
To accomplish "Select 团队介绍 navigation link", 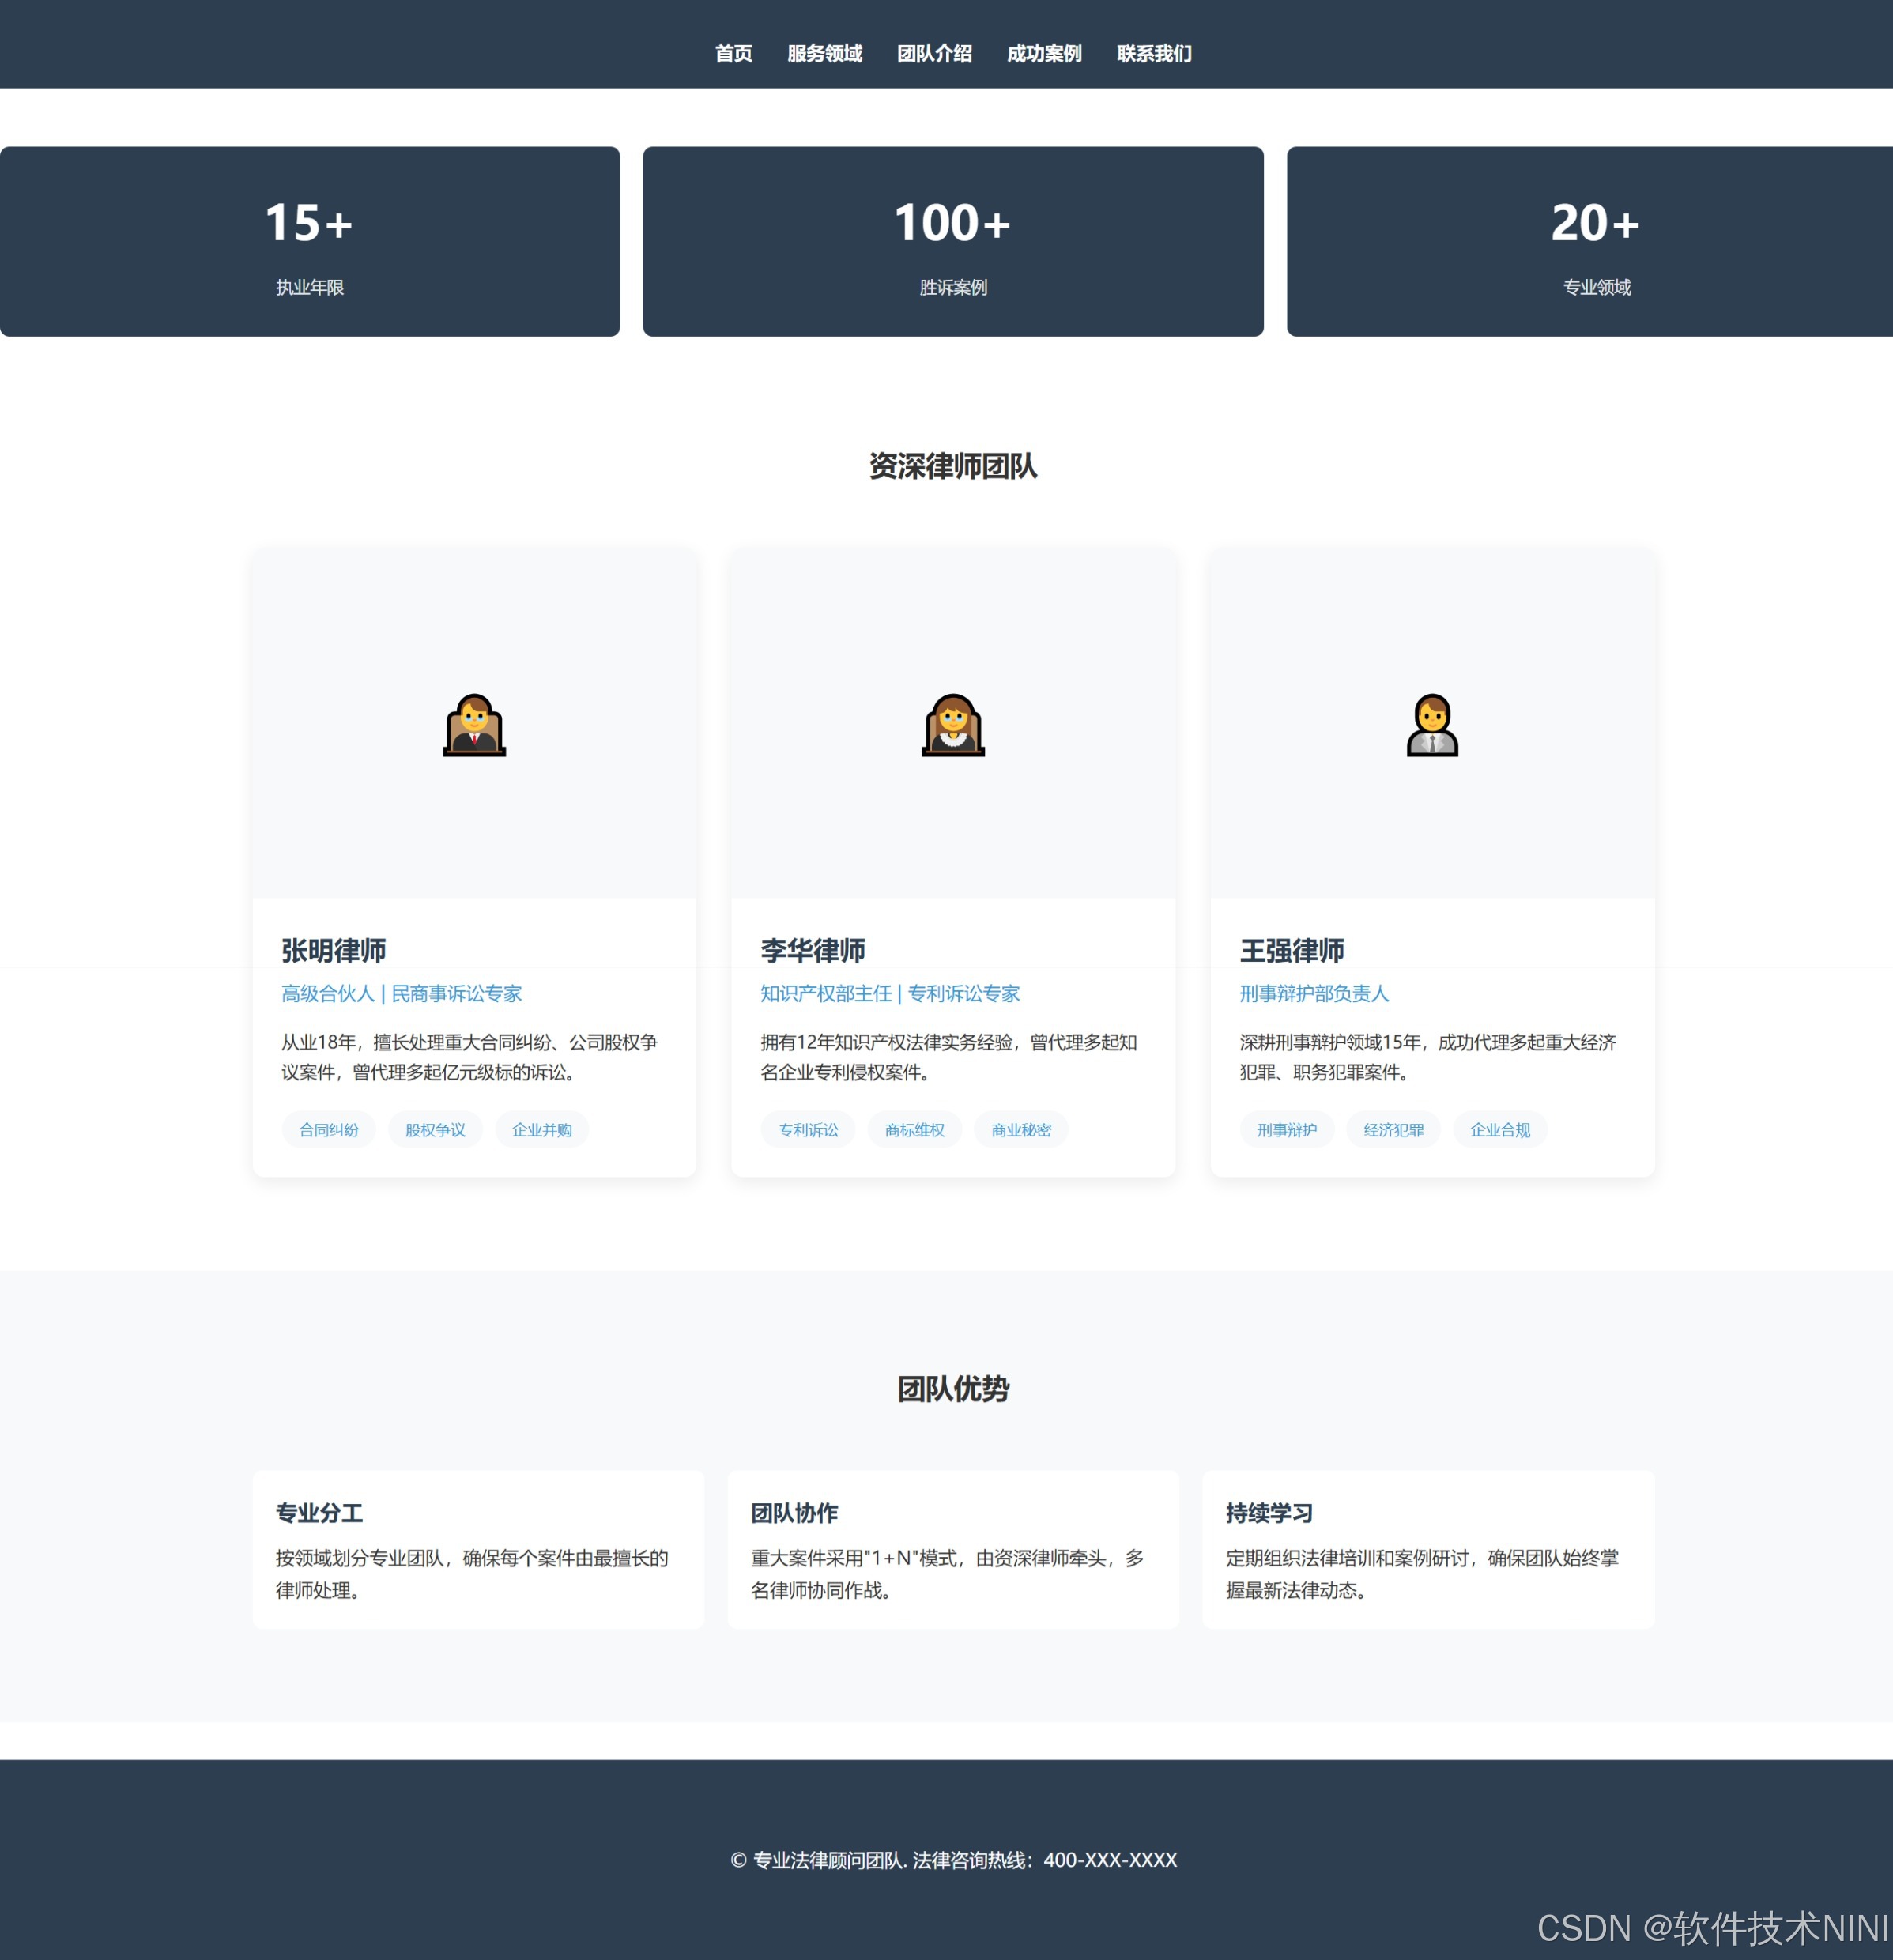I will (934, 54).
